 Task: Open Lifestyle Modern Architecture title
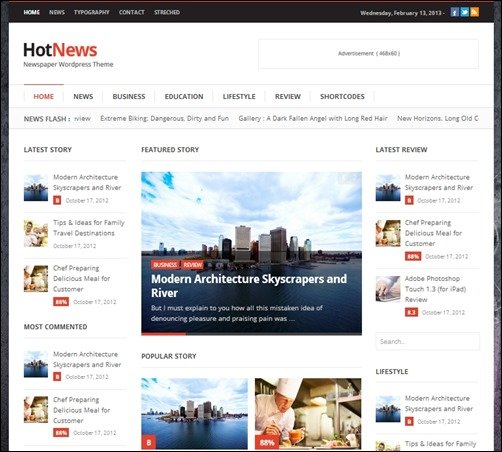point(439,404)
